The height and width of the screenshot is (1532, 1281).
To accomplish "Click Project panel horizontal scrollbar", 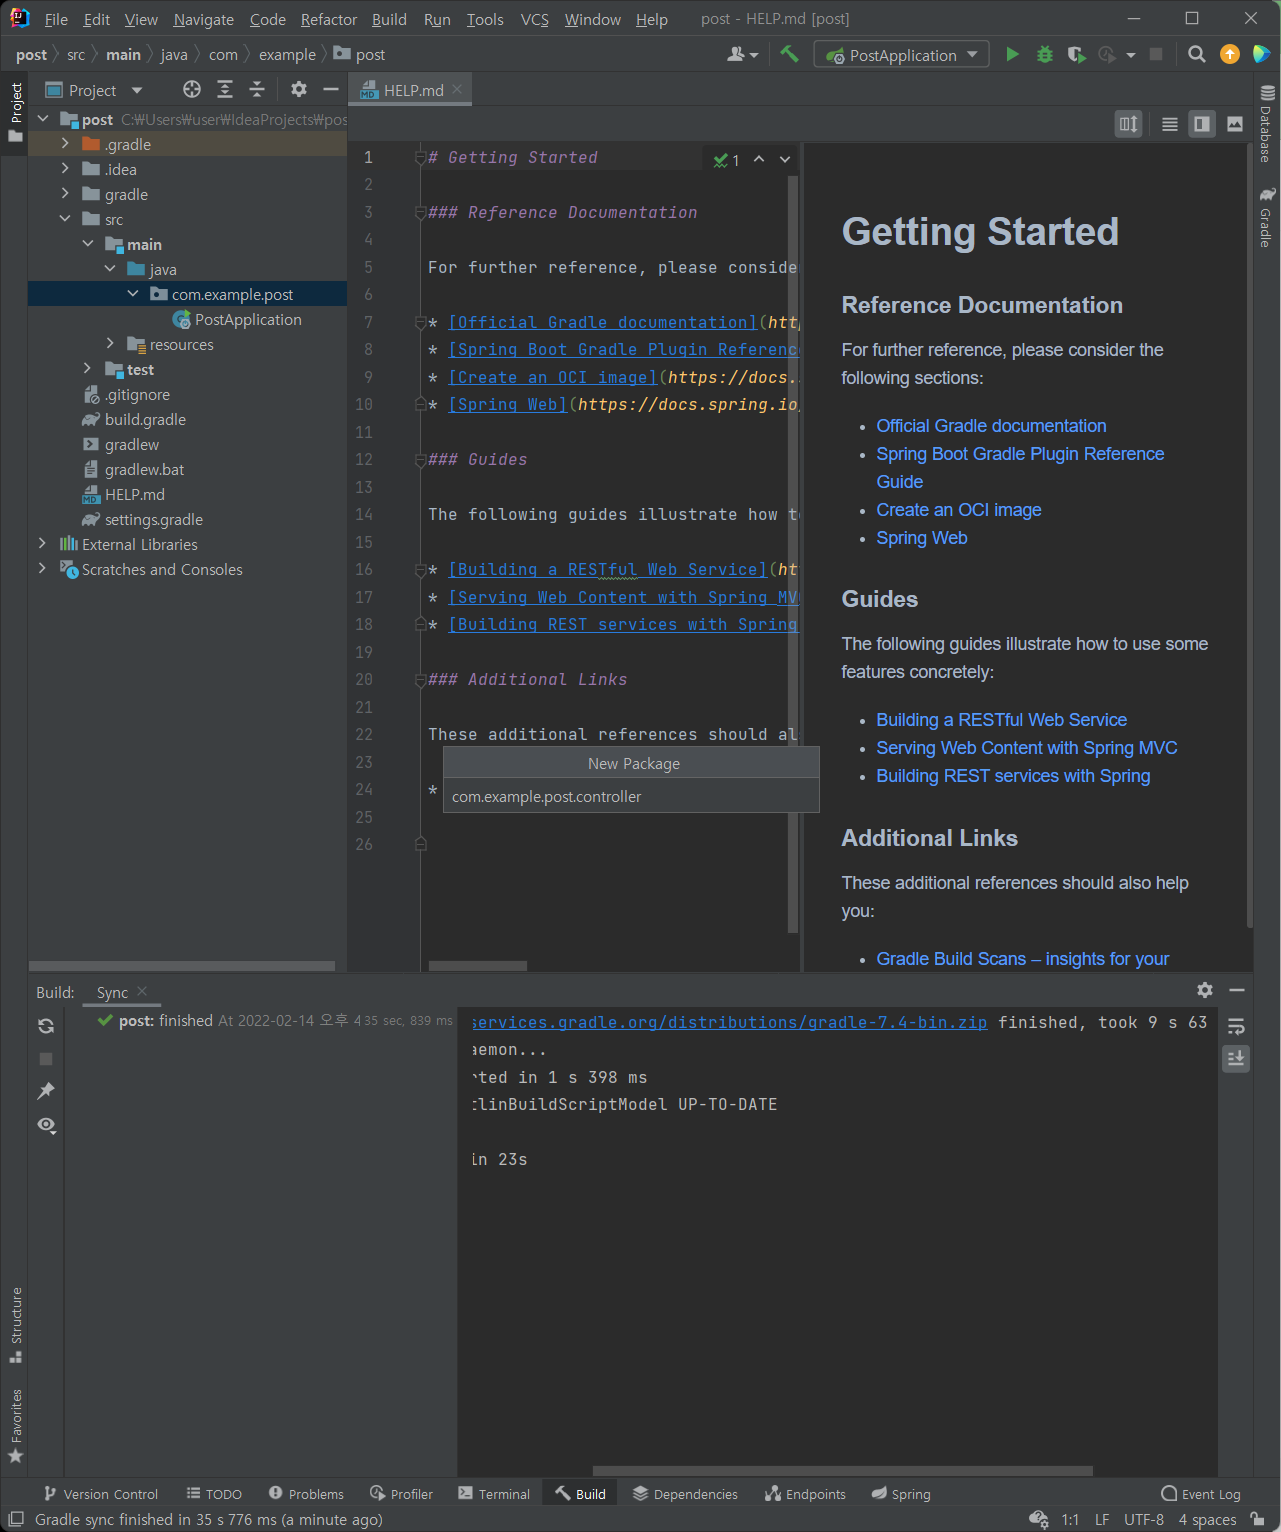I will (182, 966).
